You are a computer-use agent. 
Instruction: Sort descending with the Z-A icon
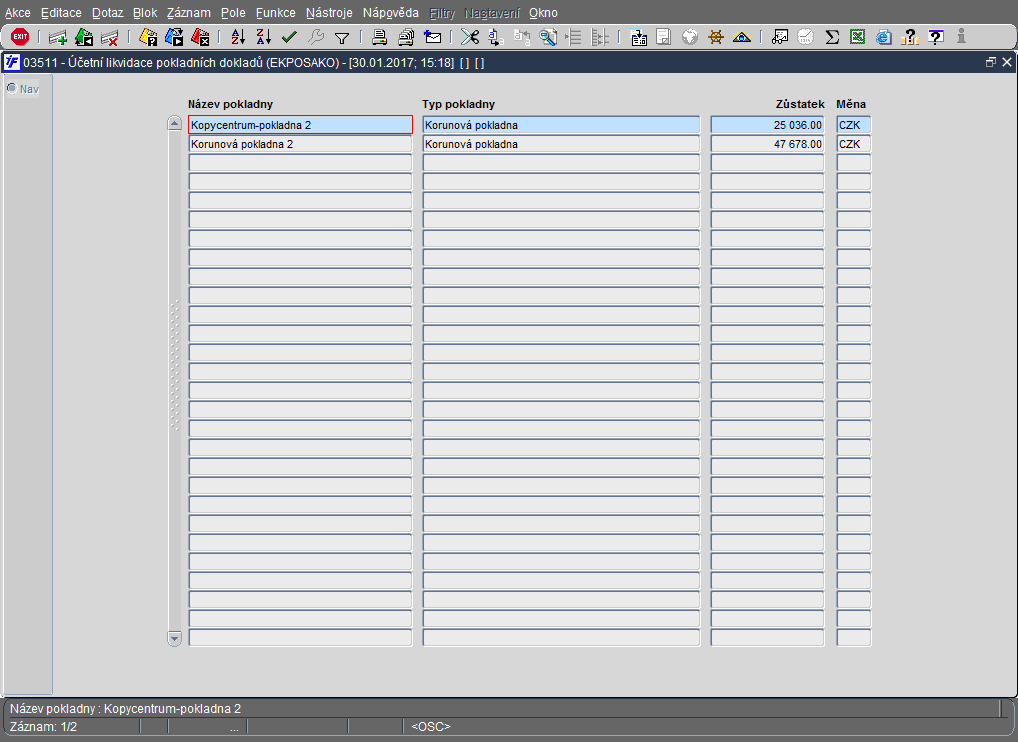point(263,37)
